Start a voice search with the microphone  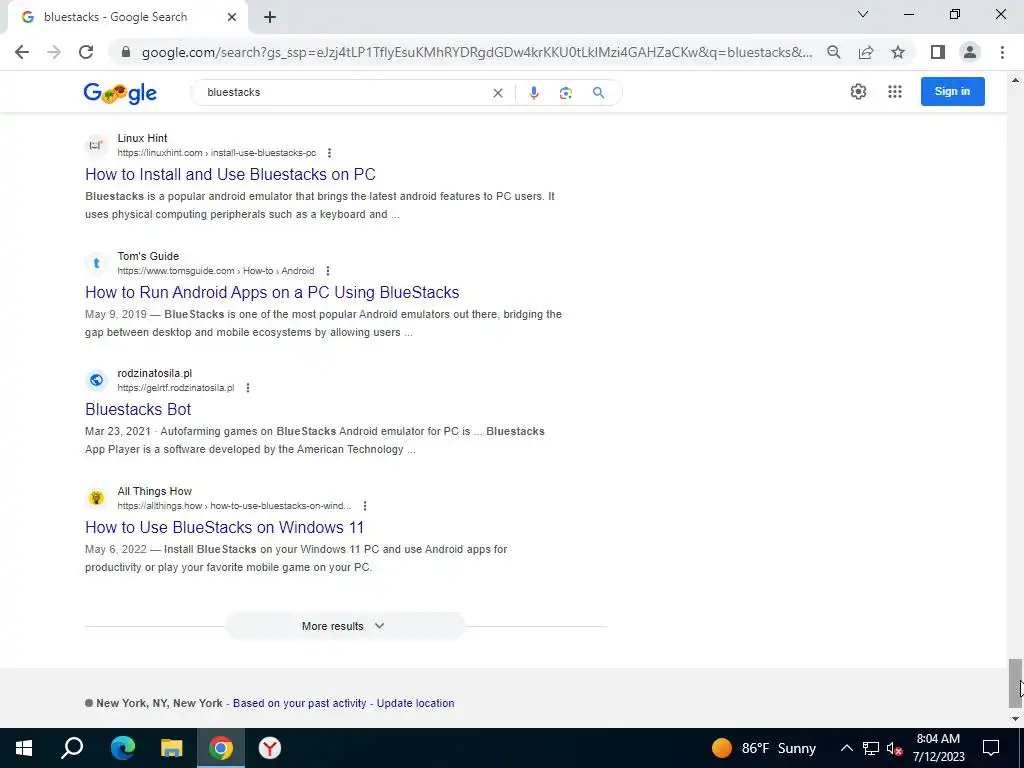point(534,93)
